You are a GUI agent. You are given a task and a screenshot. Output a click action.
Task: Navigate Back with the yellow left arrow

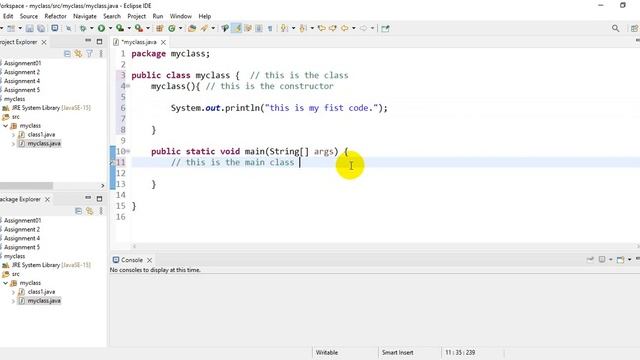click(344, 28)
